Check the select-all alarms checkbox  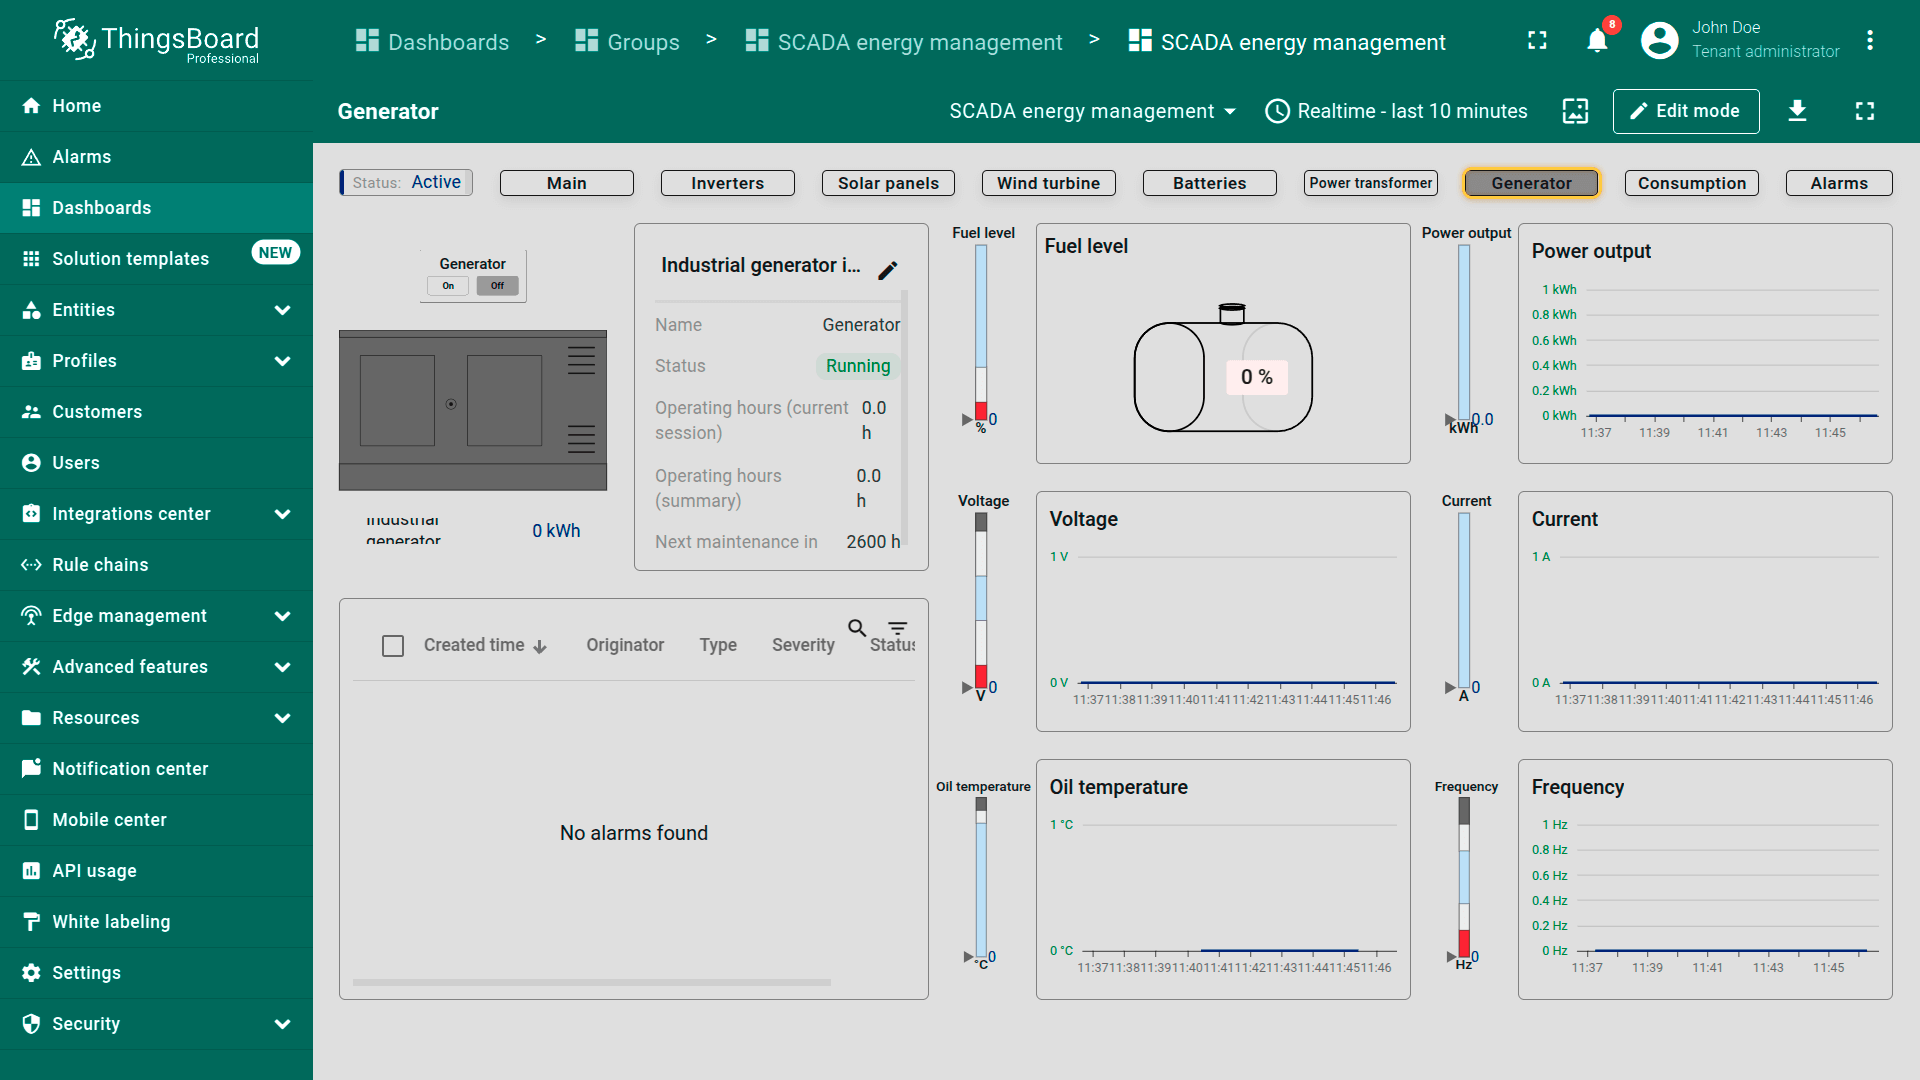click(393, 646)
